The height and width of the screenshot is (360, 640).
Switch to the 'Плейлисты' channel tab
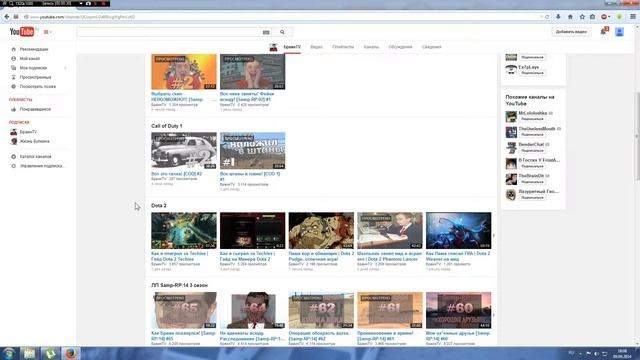coord(343,47)
